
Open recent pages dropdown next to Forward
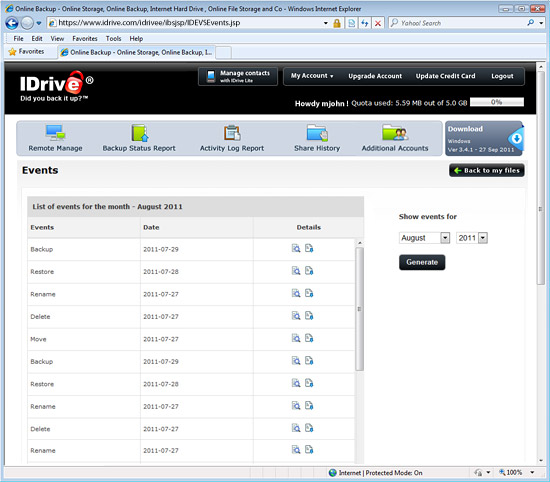39,23
